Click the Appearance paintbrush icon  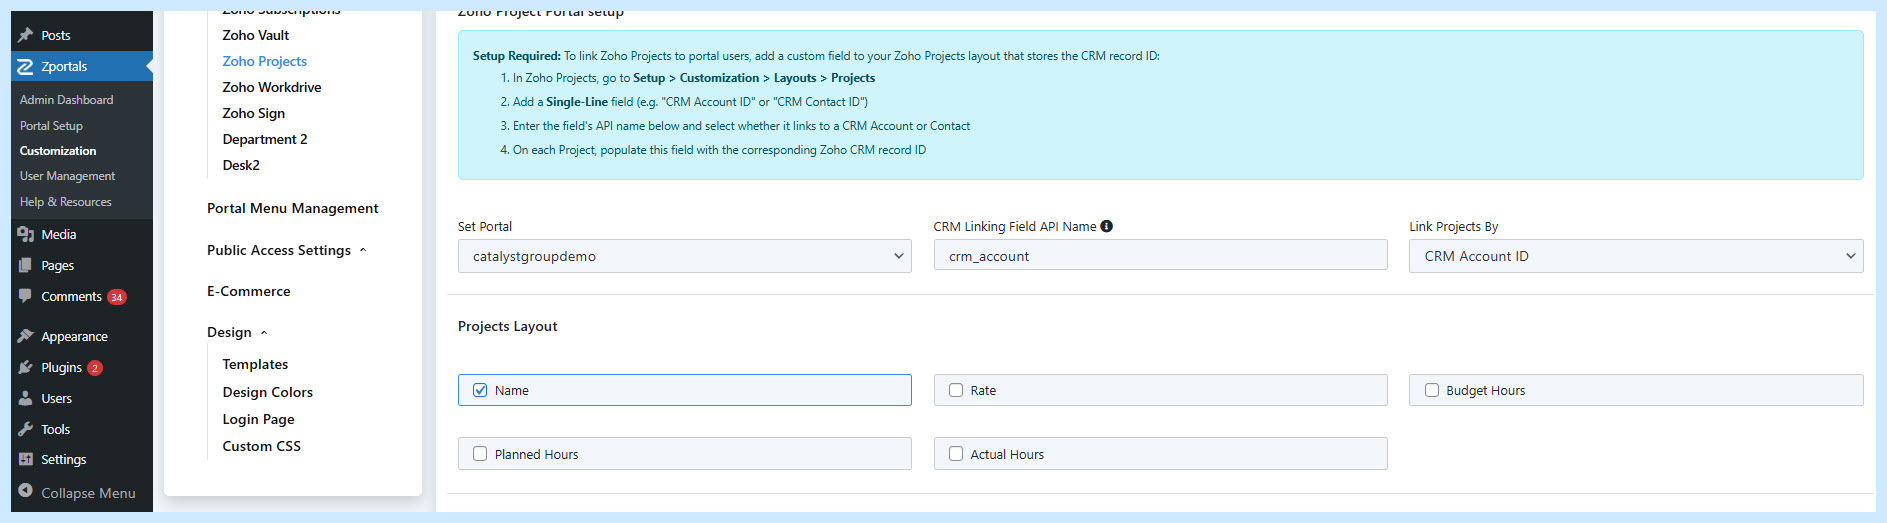[x=26, y=336]
